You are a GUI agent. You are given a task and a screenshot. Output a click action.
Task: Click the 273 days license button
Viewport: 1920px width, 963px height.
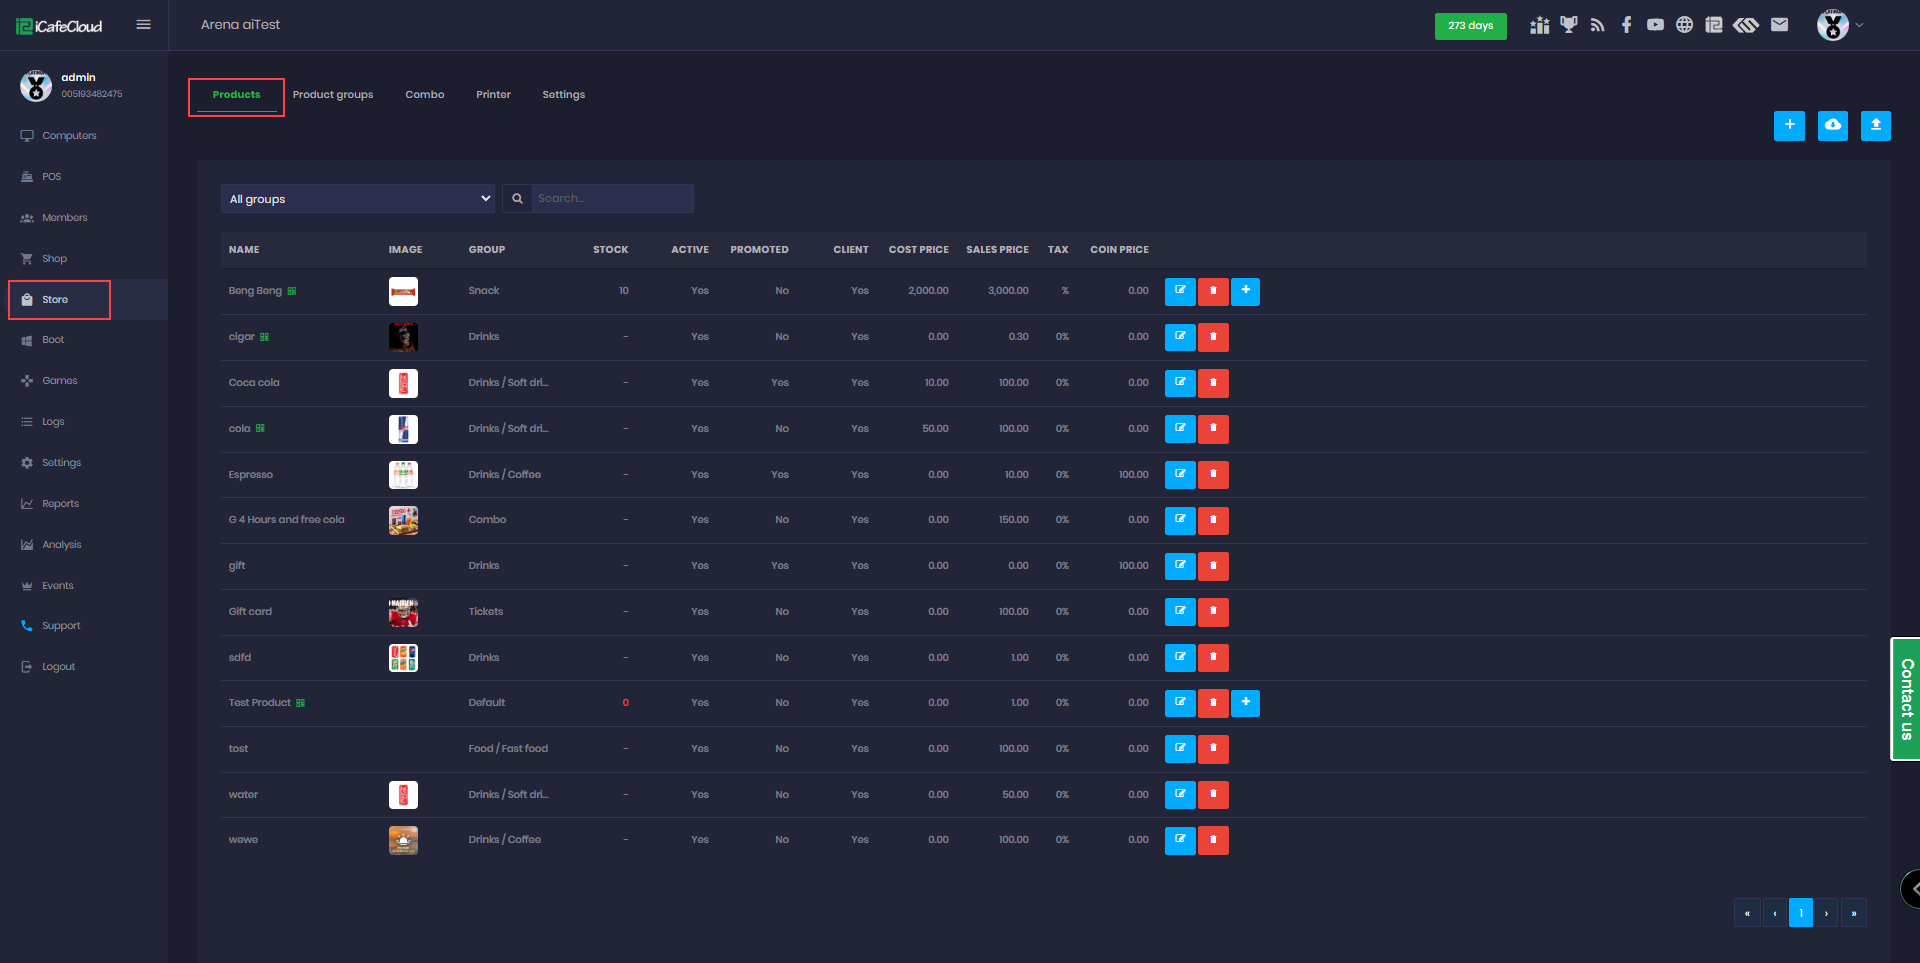tap(1470, 26)
